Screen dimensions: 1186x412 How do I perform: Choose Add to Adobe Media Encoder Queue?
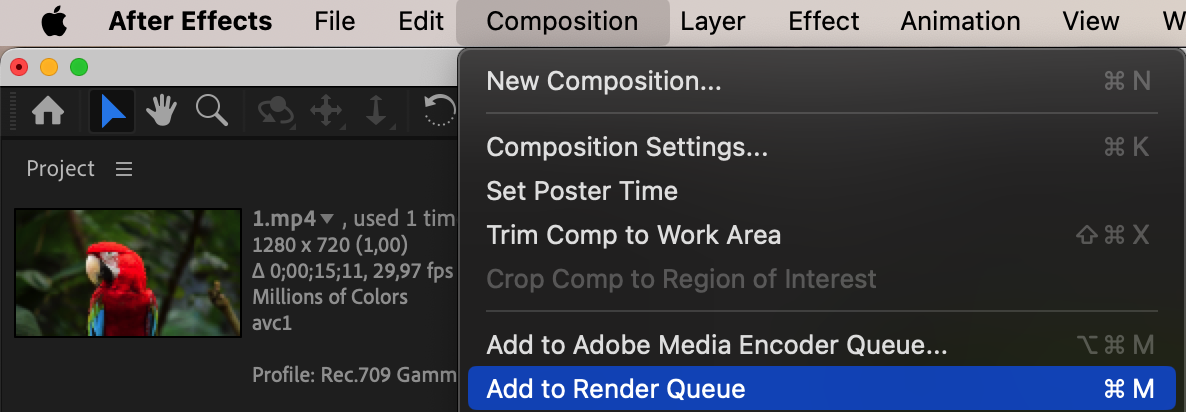[716, 345]
